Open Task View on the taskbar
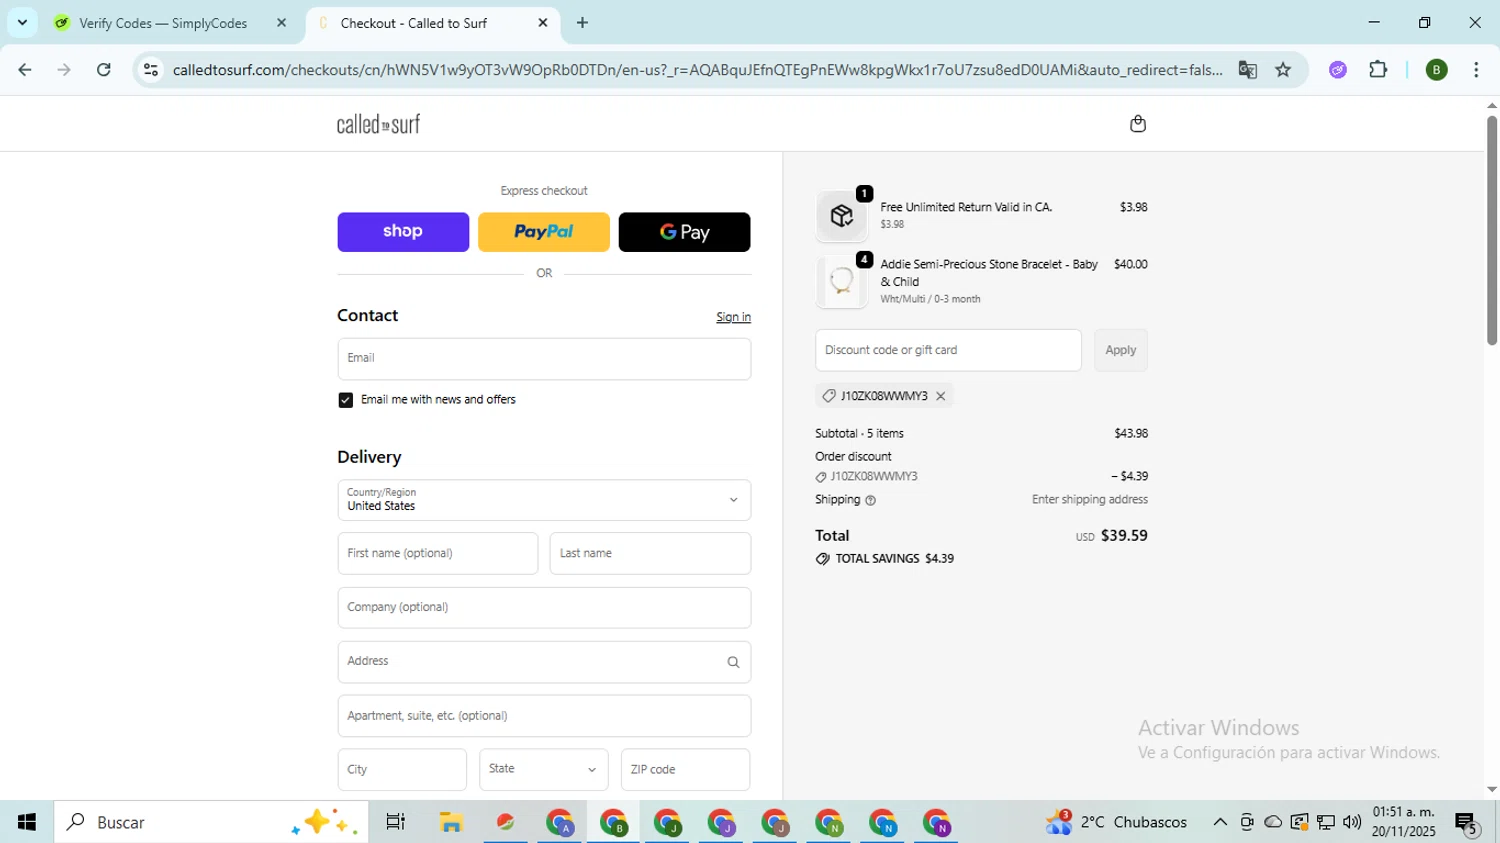 pyautogui.click(x=396, y=822)
